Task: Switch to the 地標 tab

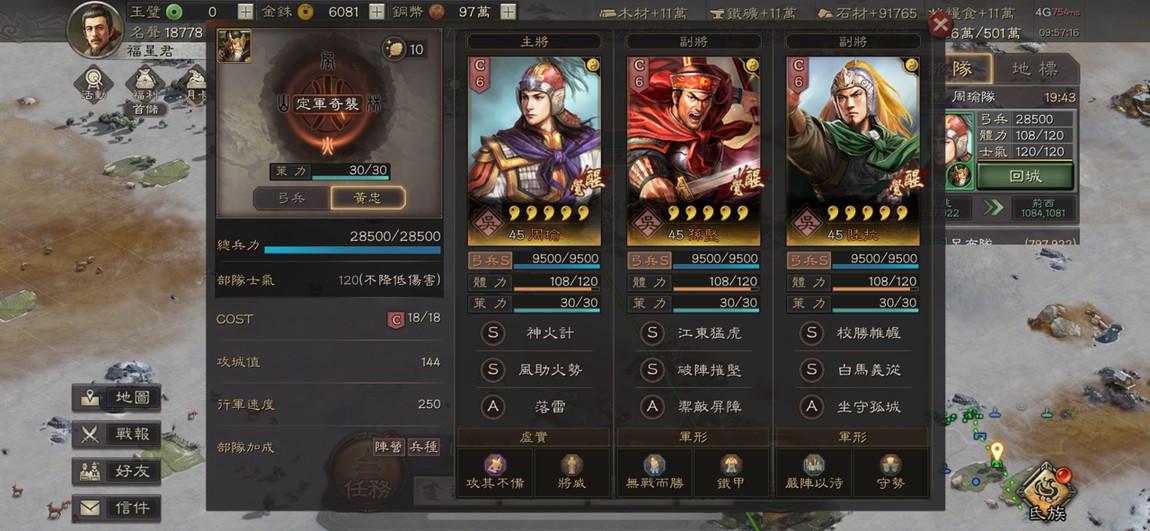Action: click(1036, 70)
